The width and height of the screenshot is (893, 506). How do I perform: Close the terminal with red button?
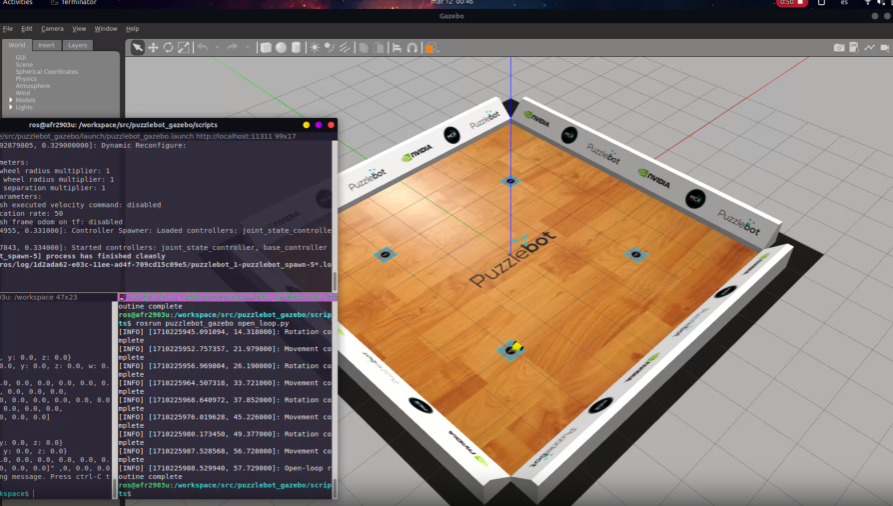[331, 125]
